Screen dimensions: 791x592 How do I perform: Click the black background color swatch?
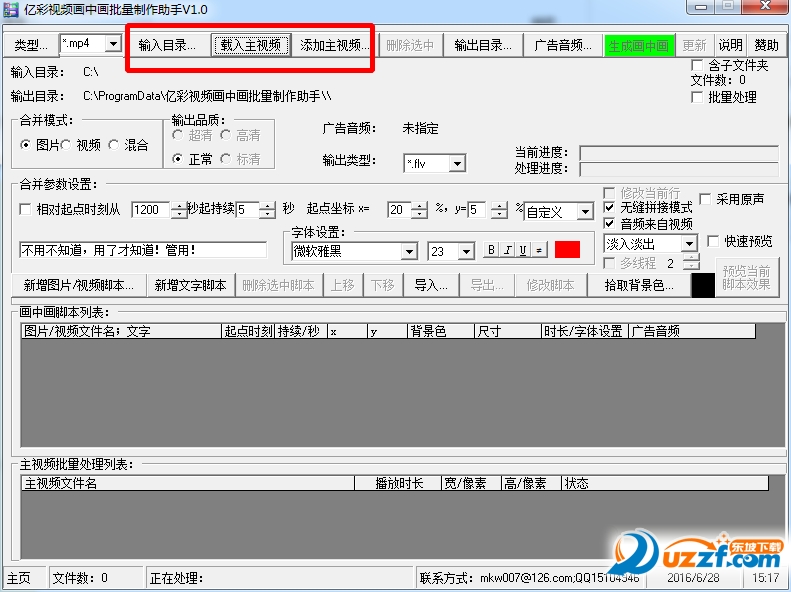click(703, 285)
